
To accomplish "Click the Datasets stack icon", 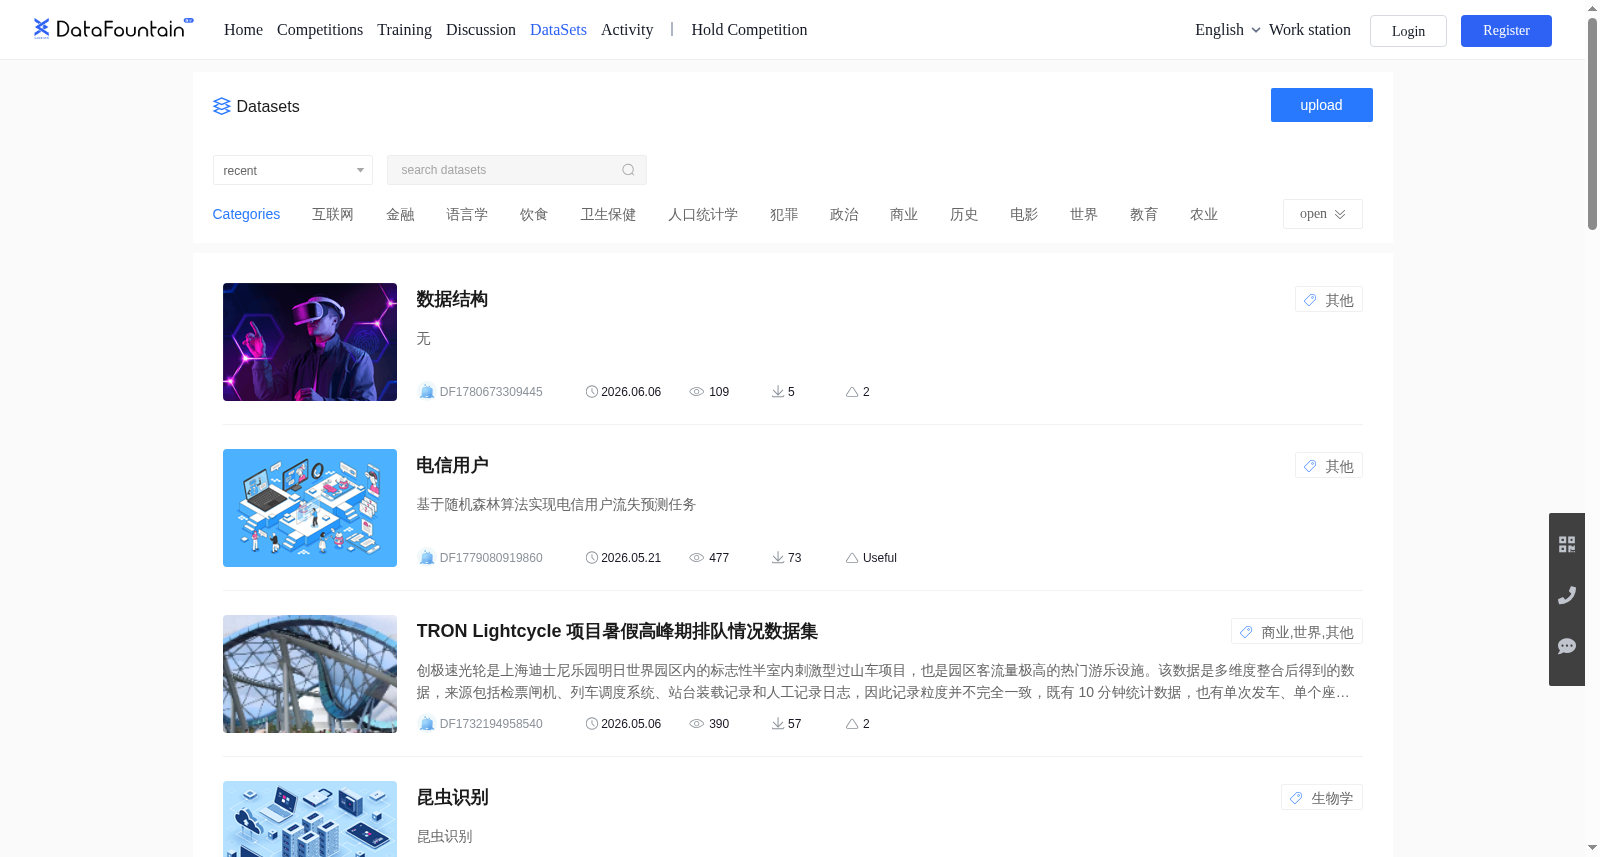I will coord(222,106).
